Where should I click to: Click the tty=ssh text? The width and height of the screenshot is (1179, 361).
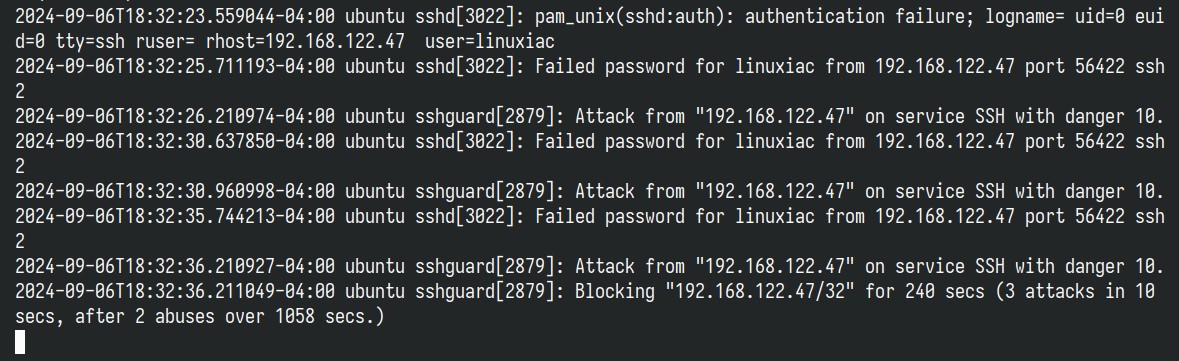click(x=90, y=41)
